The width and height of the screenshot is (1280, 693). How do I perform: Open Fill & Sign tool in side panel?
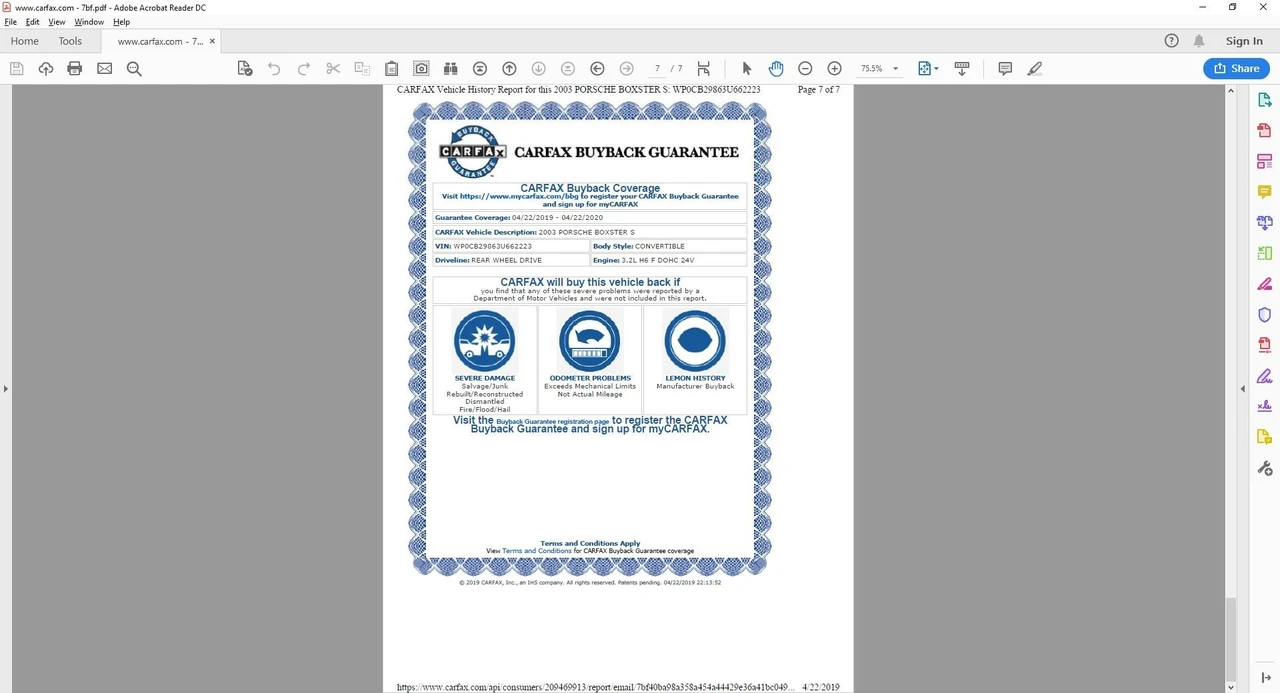(1264, 376)
